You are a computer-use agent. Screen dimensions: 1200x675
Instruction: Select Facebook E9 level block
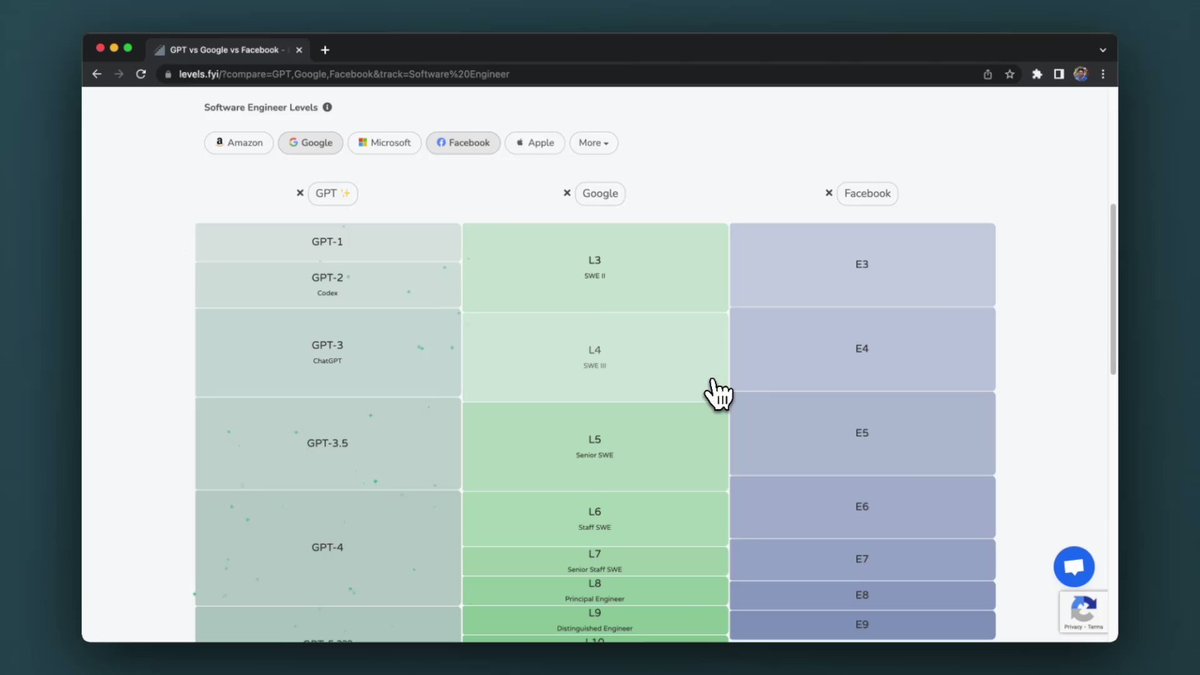[862, 625]
